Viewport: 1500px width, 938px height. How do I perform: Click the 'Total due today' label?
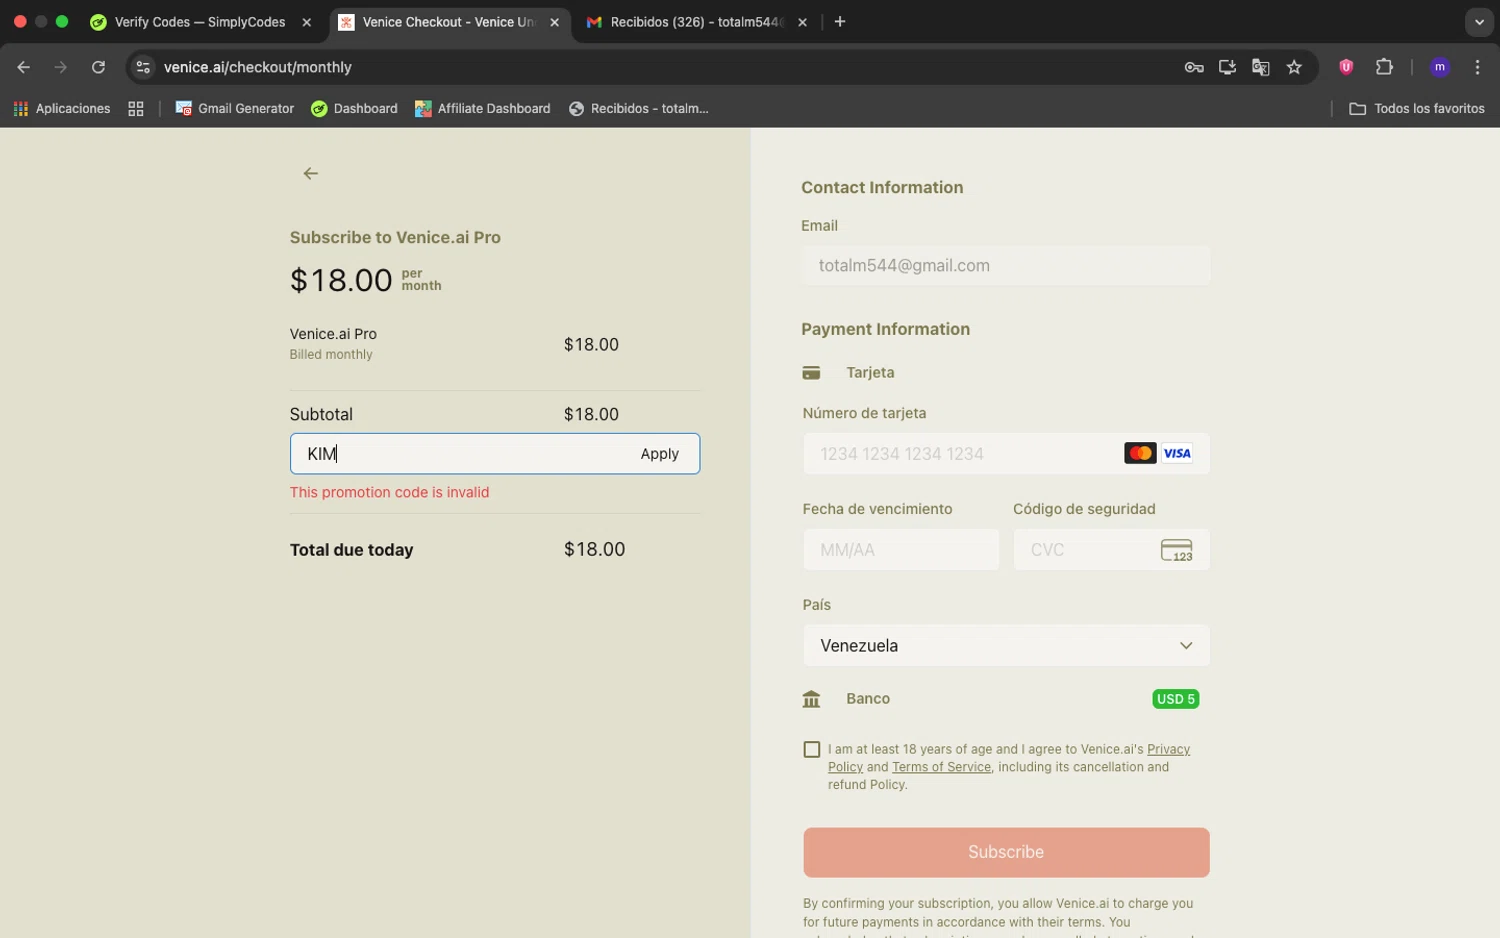[x=352, y=550]
